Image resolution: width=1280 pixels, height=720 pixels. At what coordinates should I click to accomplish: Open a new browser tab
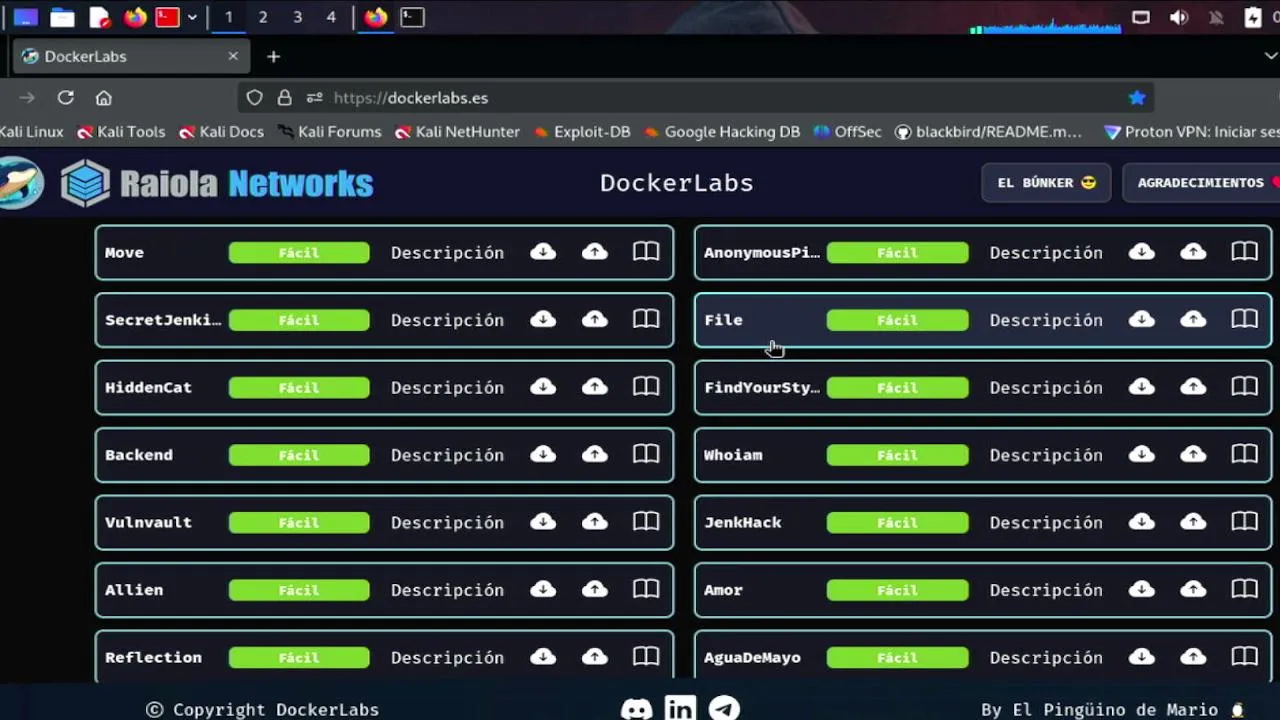[x=273, y=56]
